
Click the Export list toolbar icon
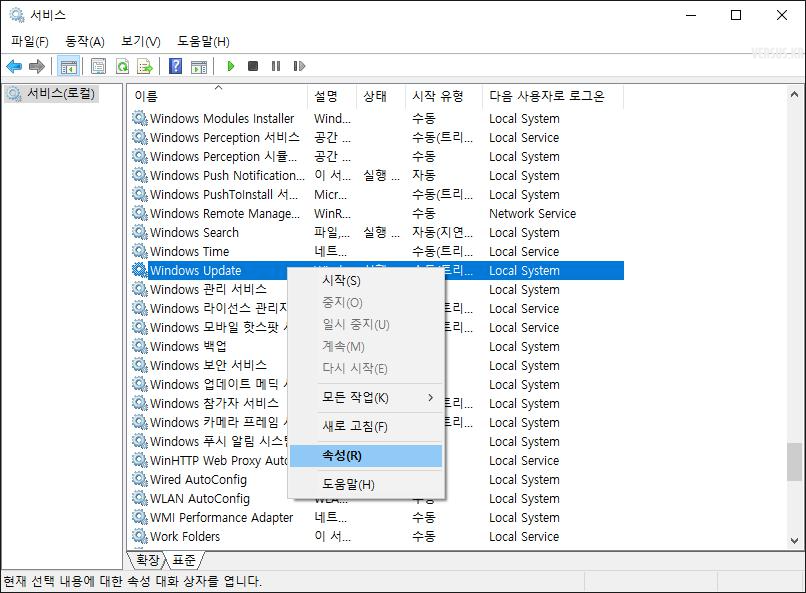145,66
